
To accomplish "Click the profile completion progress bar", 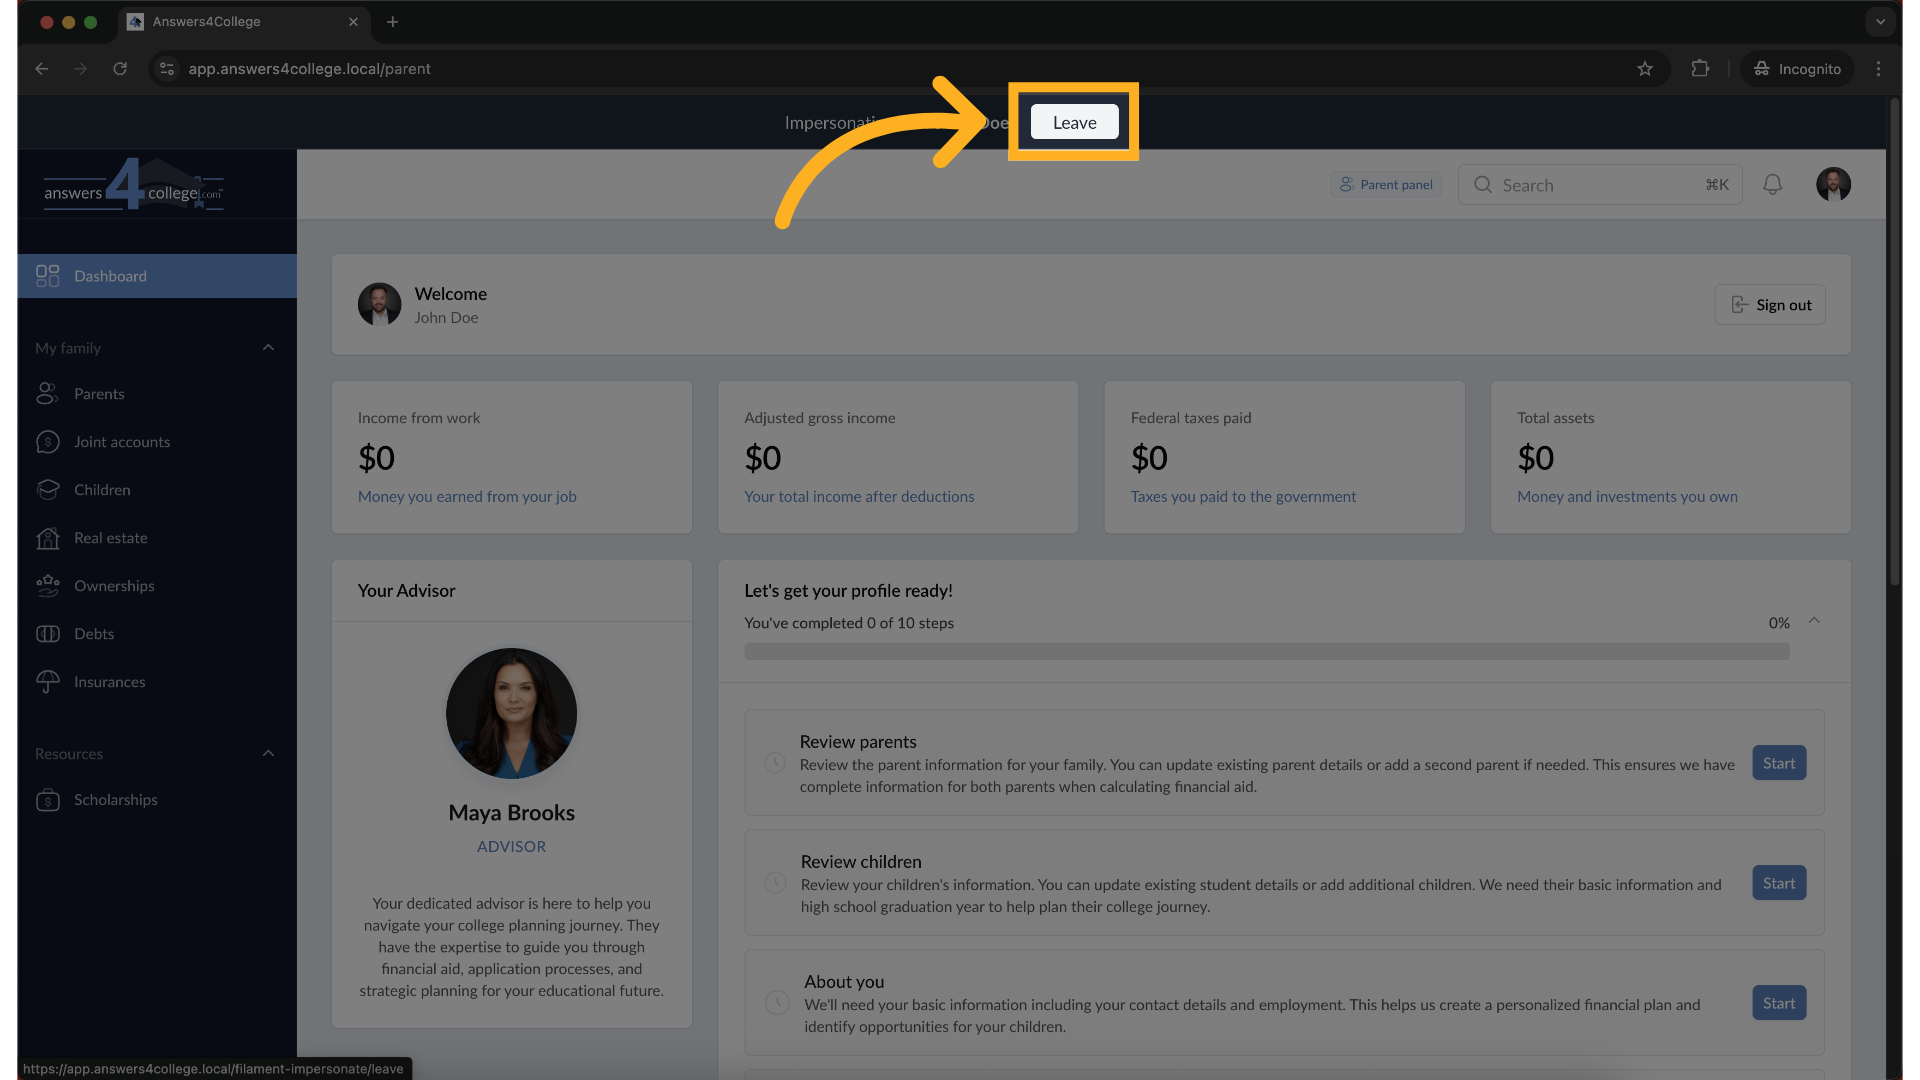I will [x=1265, y=650].
